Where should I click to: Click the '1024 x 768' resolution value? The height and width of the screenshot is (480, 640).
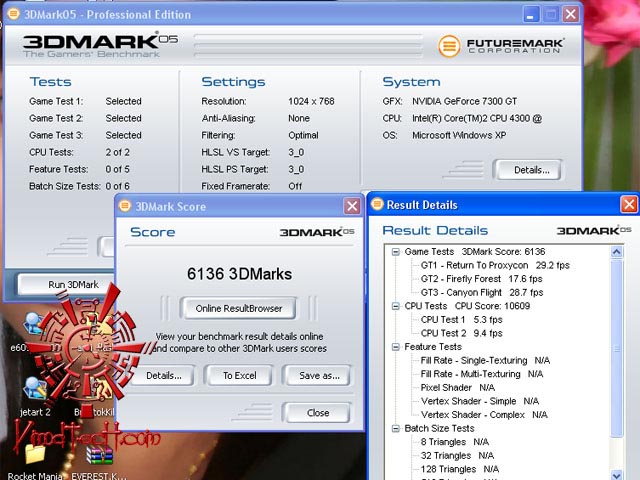click(311, 101)
